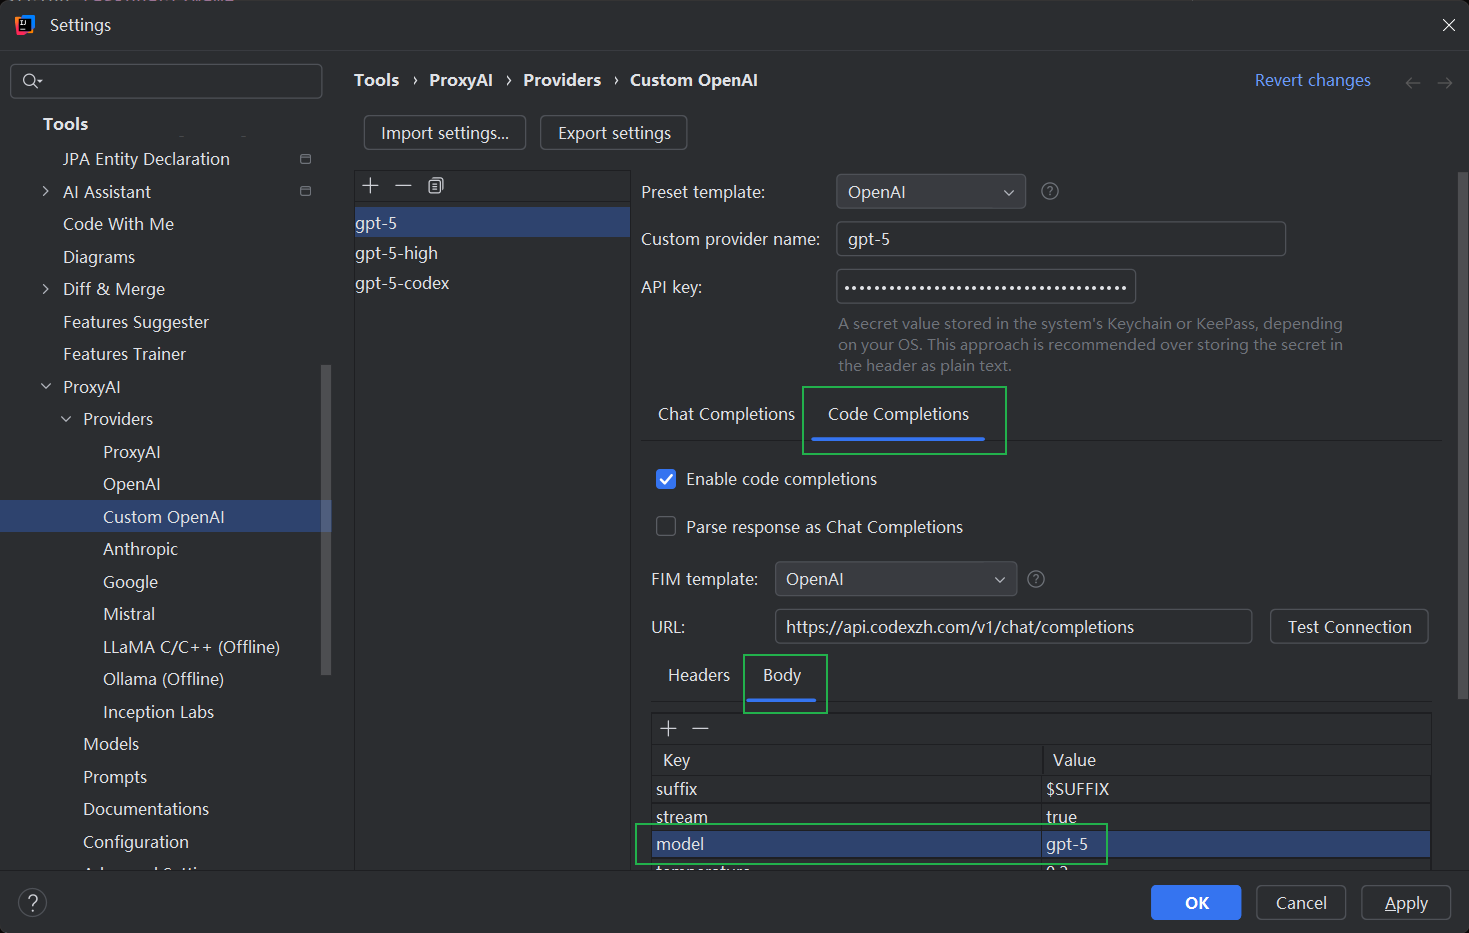Collapse the Providers tree node

pyautogui.click(x=64, y=419)
